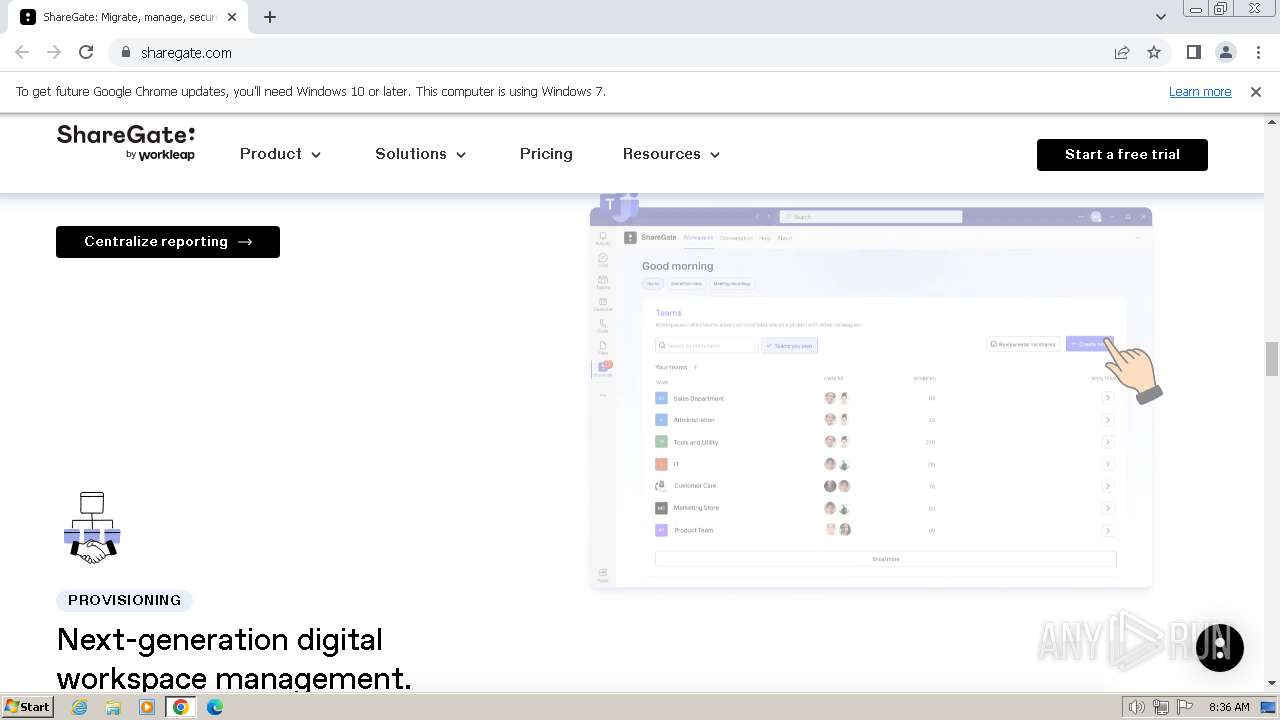This screenshot has width=1280, height=720.
Task: Launch Microsoft Edge from the taskbar
Action: click(215, 707)
